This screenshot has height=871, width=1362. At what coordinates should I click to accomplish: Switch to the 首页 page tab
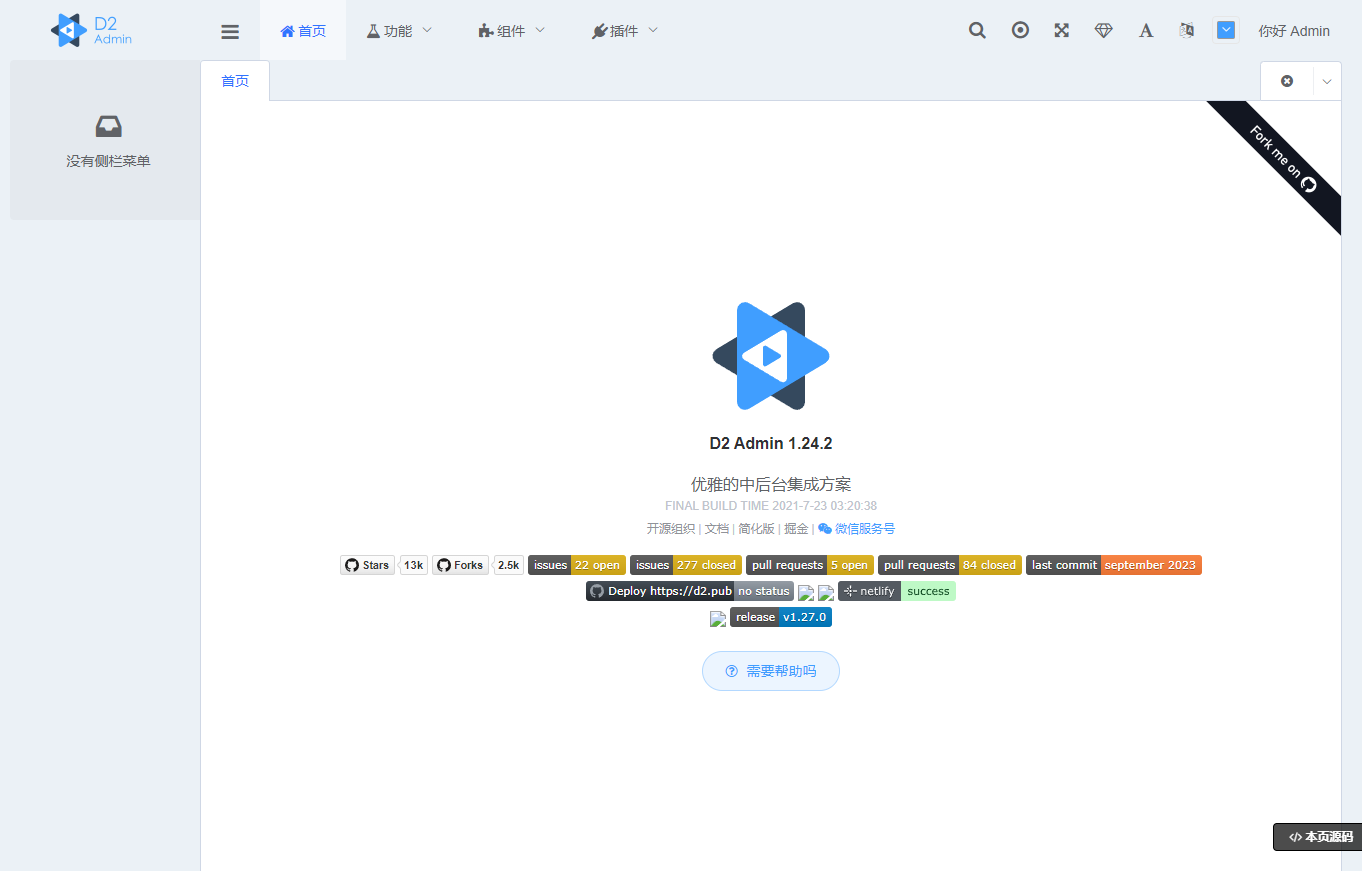coord(235,81)
